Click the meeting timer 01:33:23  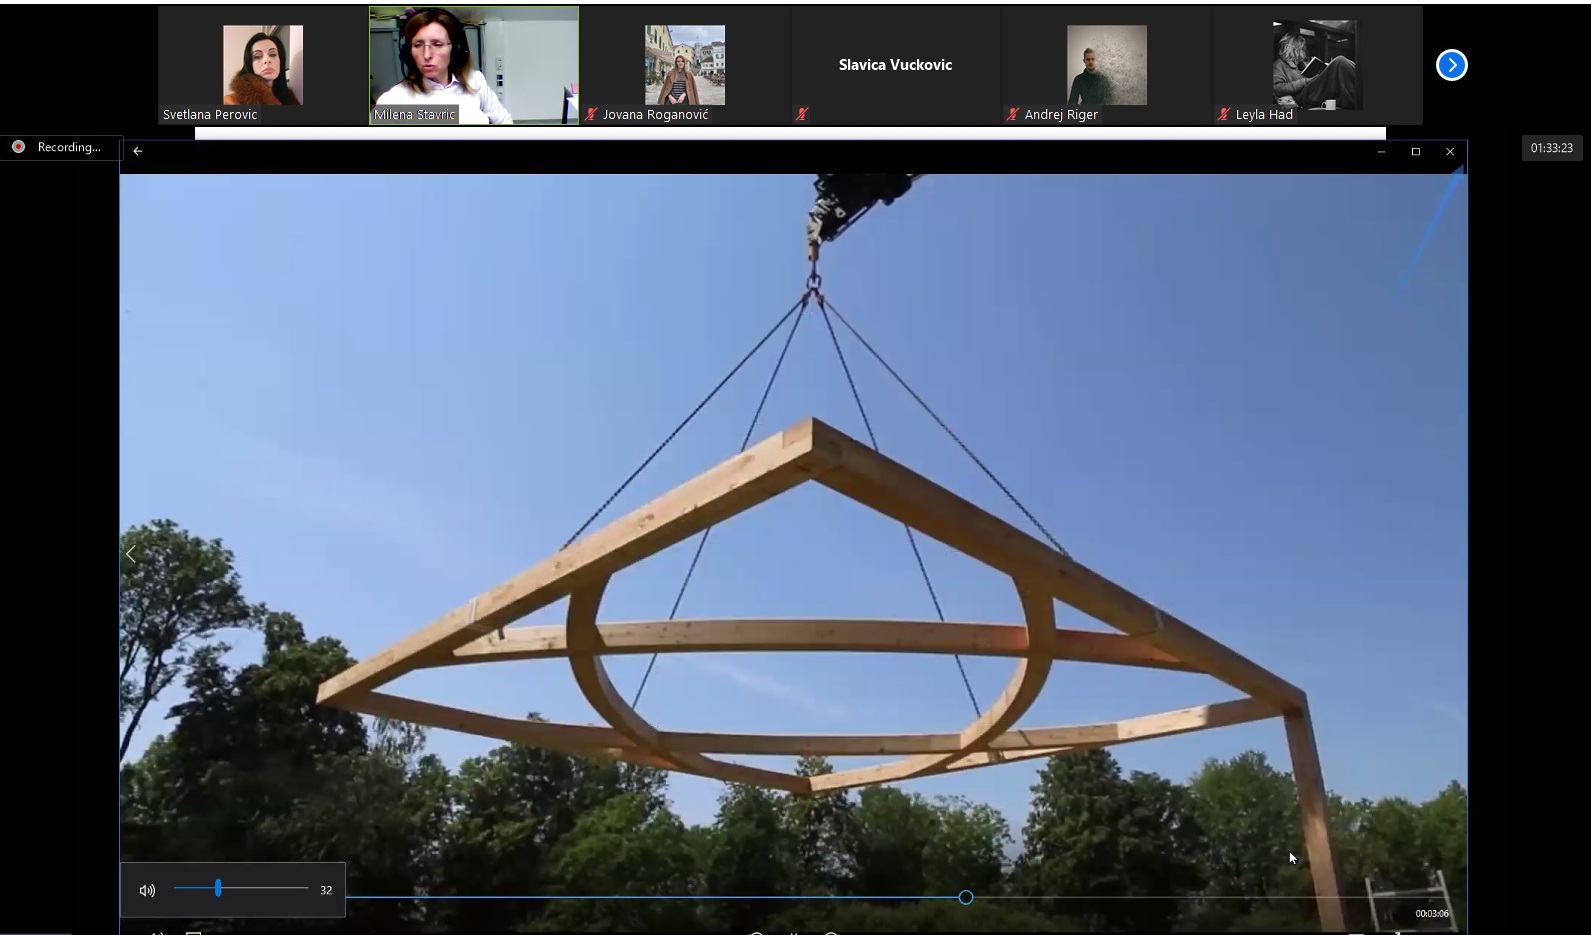1551,148
